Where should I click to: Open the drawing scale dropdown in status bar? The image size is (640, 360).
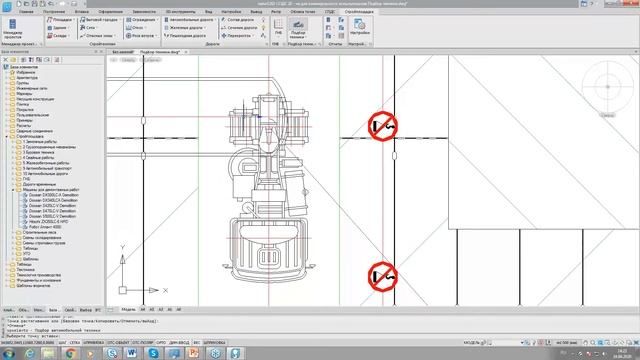point(567,343)
